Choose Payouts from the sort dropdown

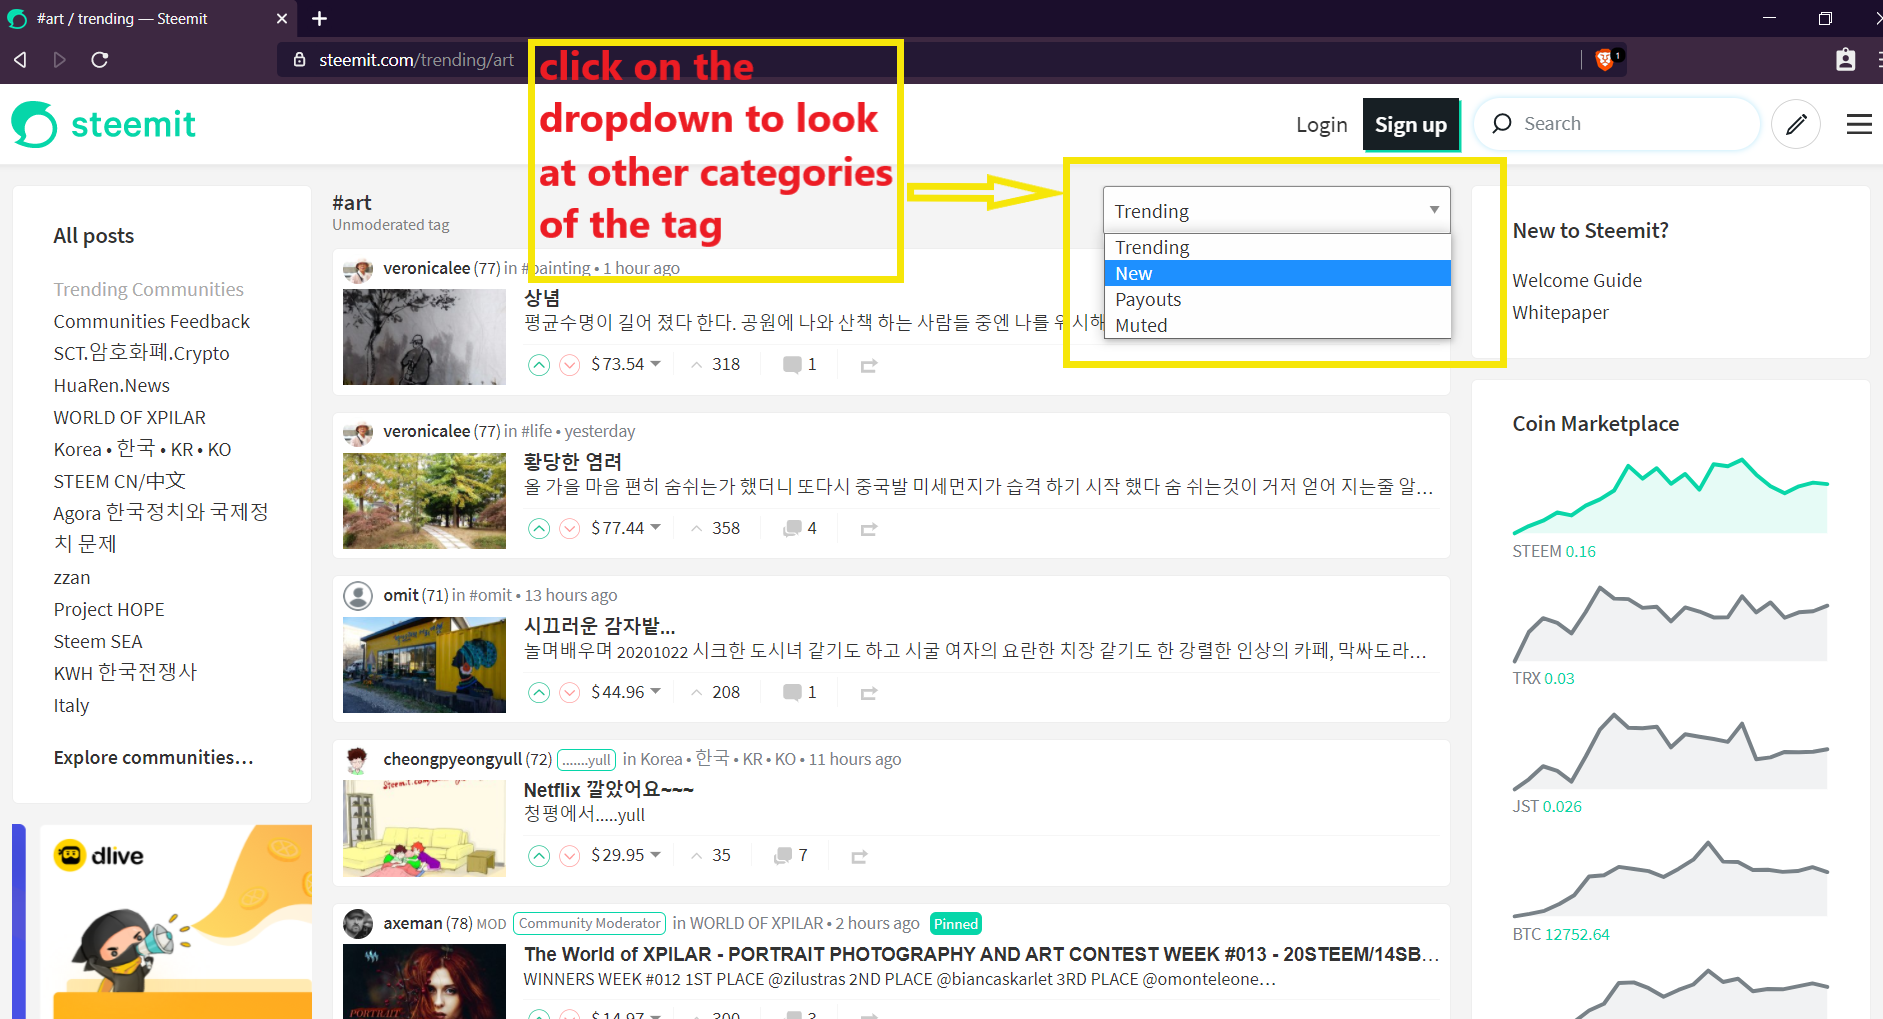point(1277,299)
